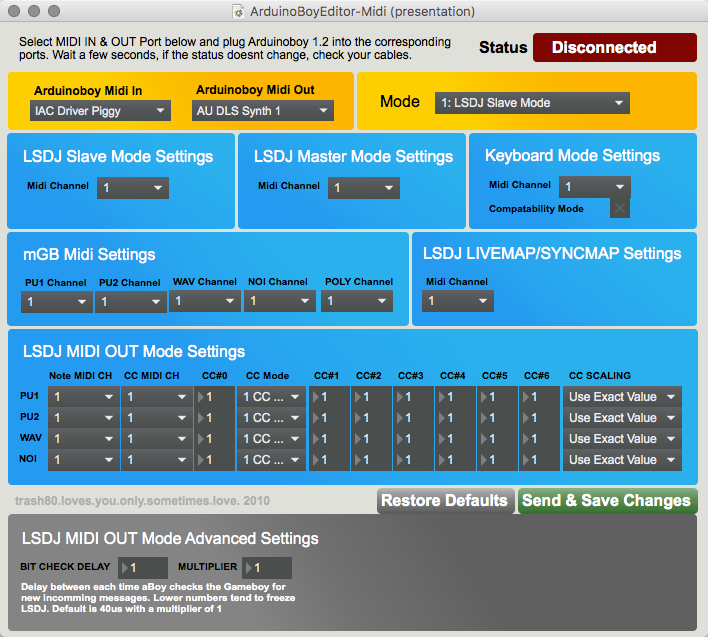708x637 pixels.
Task: Open mGB NOI Channel dropdown
Action: [x=280, y=301]
